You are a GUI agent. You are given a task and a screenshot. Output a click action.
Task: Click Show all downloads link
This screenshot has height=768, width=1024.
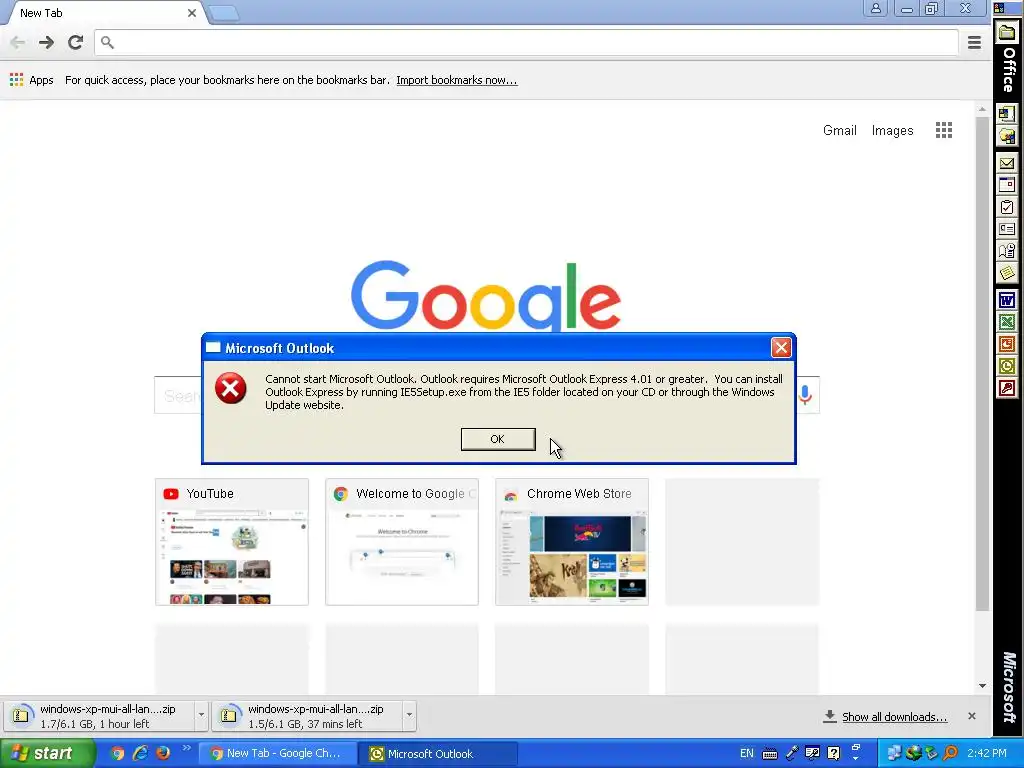coord(894,716)
